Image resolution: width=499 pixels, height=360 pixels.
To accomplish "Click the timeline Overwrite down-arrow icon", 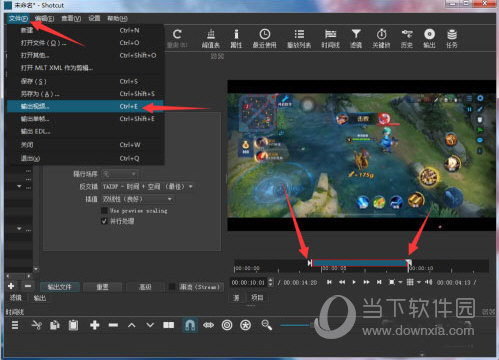I will pyautogui.click(x=150, y=325).
